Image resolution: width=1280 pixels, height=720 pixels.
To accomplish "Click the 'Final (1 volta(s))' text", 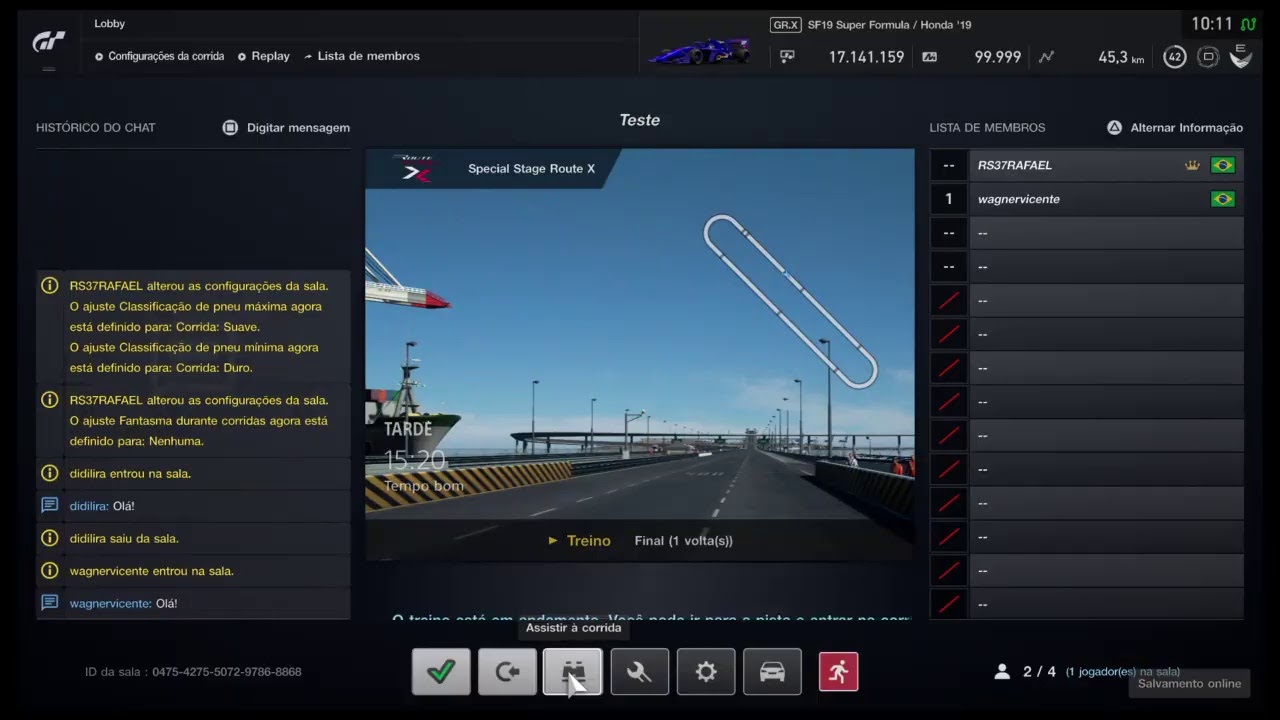I will pyautogui.click(x=684, y=541).
